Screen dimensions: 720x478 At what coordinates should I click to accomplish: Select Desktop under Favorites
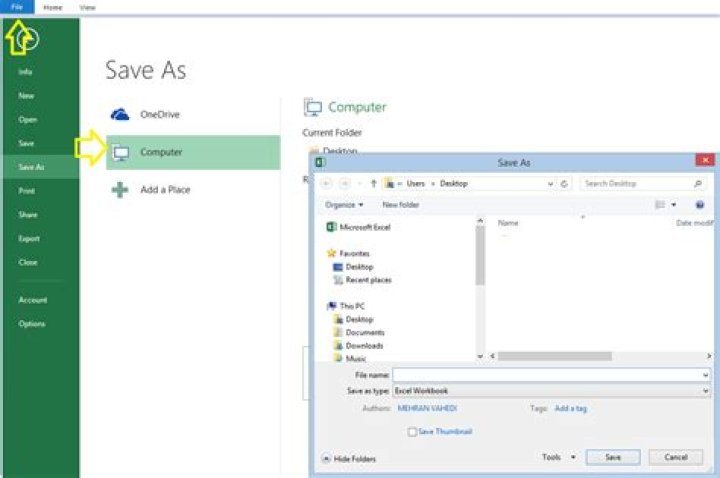[353, 267]
